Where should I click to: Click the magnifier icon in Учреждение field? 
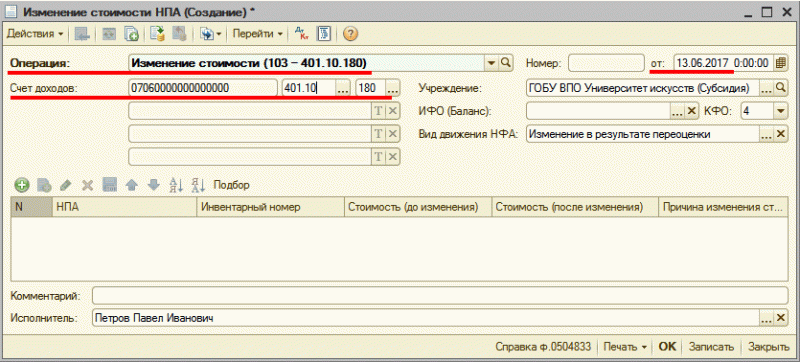pos(780,88)
